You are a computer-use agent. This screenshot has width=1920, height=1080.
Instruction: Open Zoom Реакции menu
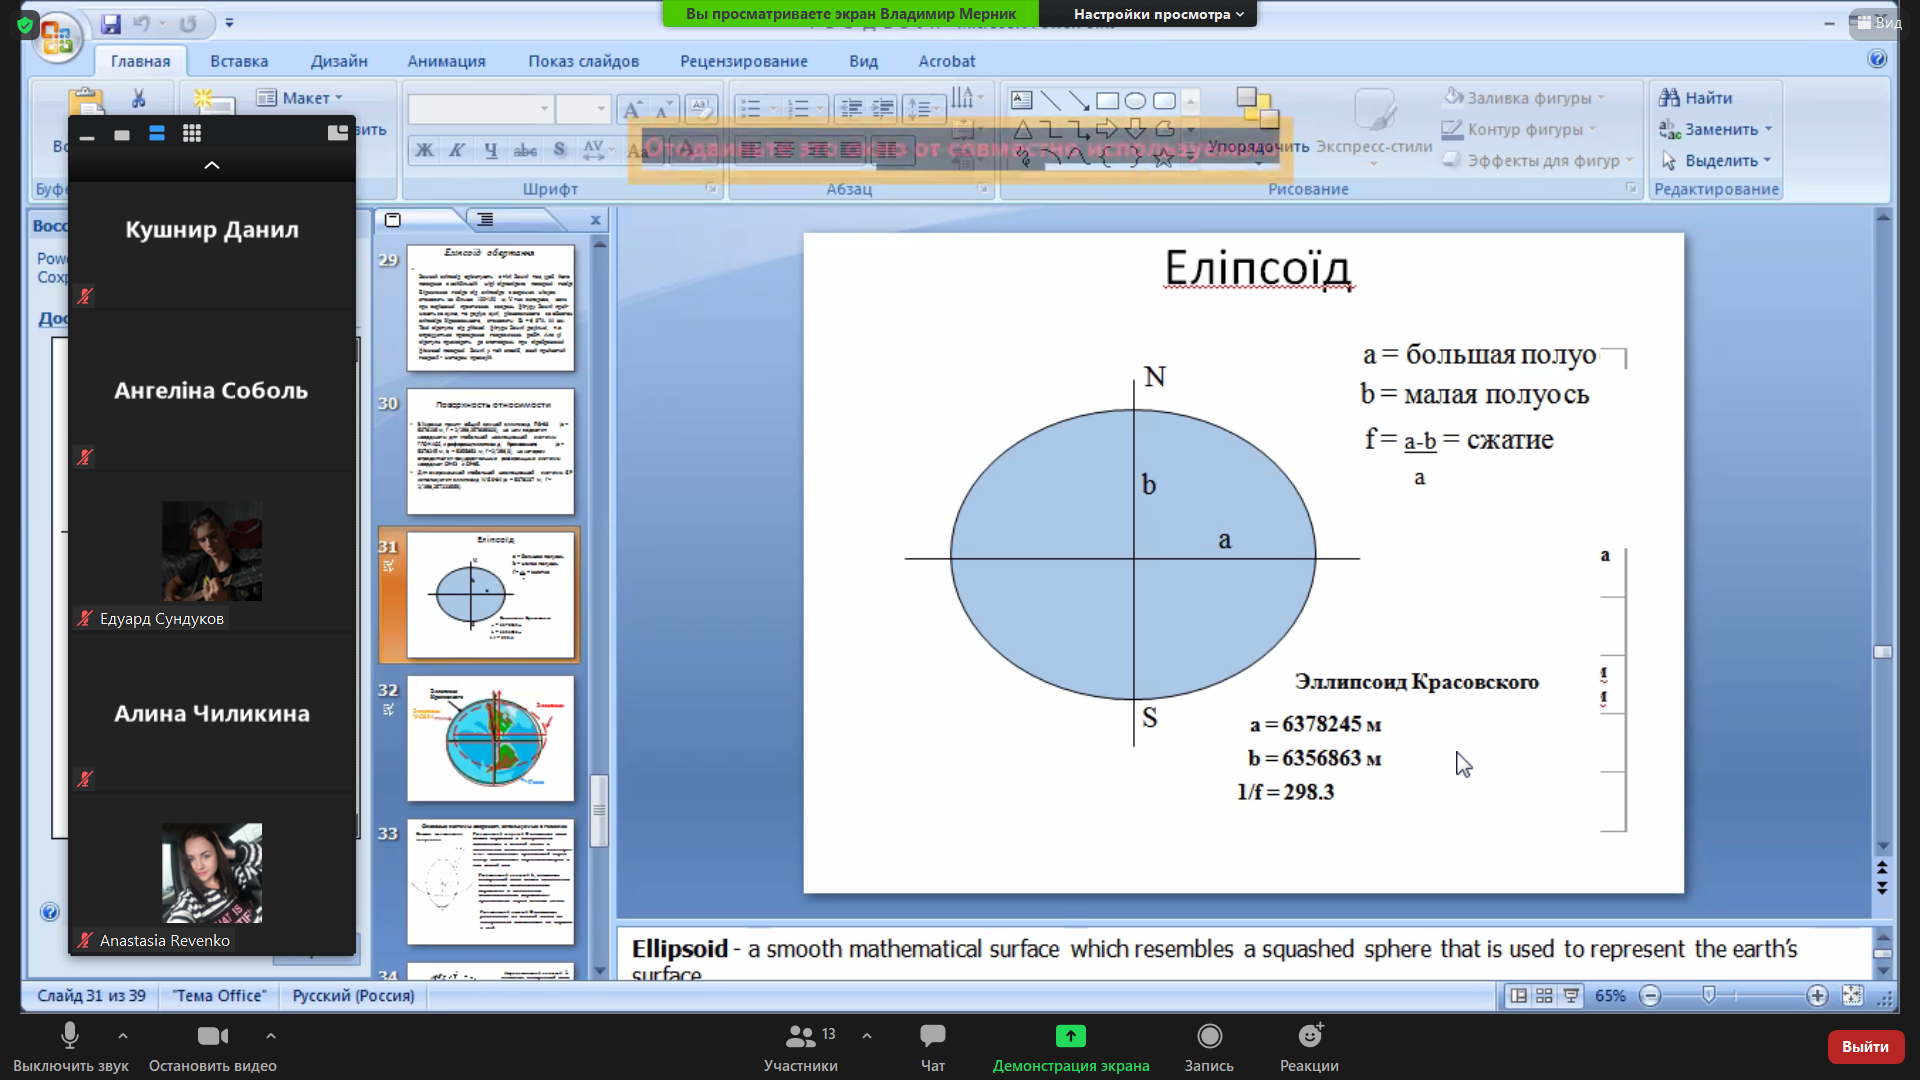pyautogui.click(x=1309, y=1036)
